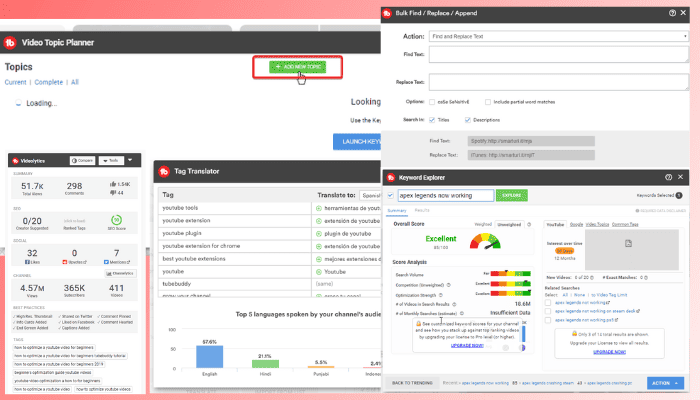Click info icon beside Competition (Unweighted)
The height and width of the screenshot is (400, 700).
(449, 285)
